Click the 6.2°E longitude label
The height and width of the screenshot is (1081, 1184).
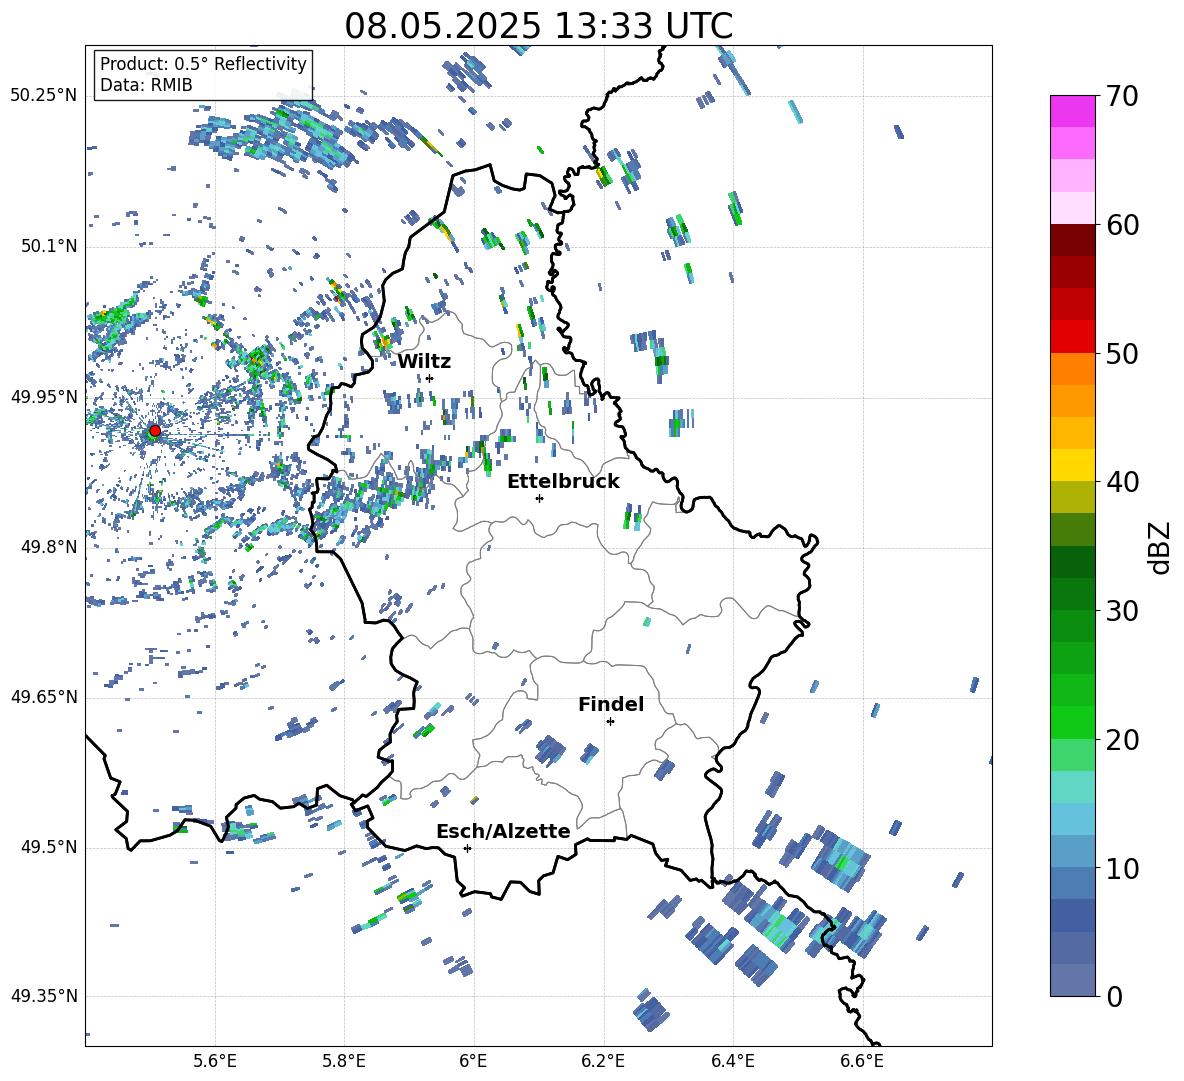pyautogui.click(x=603, y=1061)
